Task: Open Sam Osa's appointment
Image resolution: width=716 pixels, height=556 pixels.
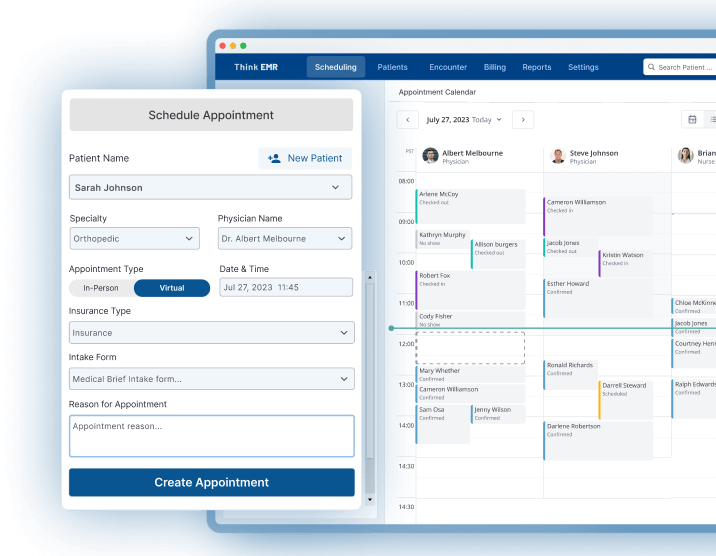Action: [x=442, y=425]
